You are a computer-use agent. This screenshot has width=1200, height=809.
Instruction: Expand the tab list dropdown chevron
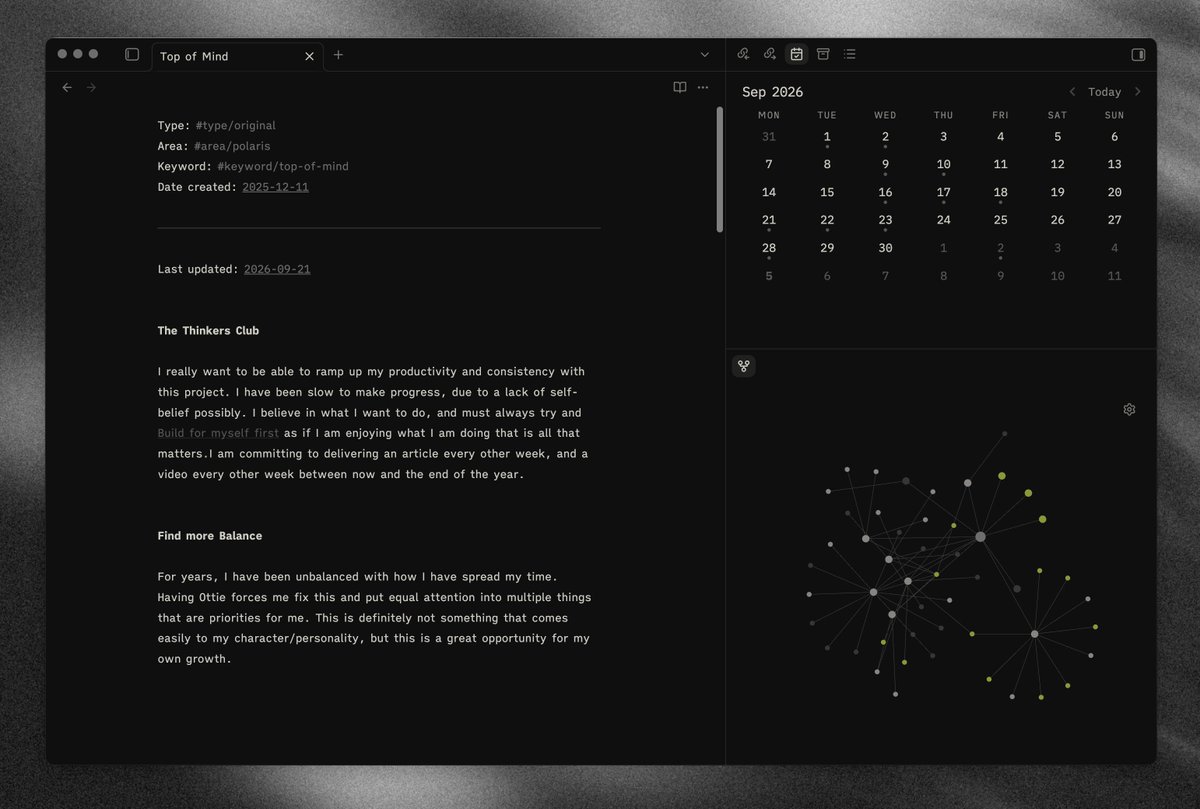pyautogui.click(x=704, y=55)
